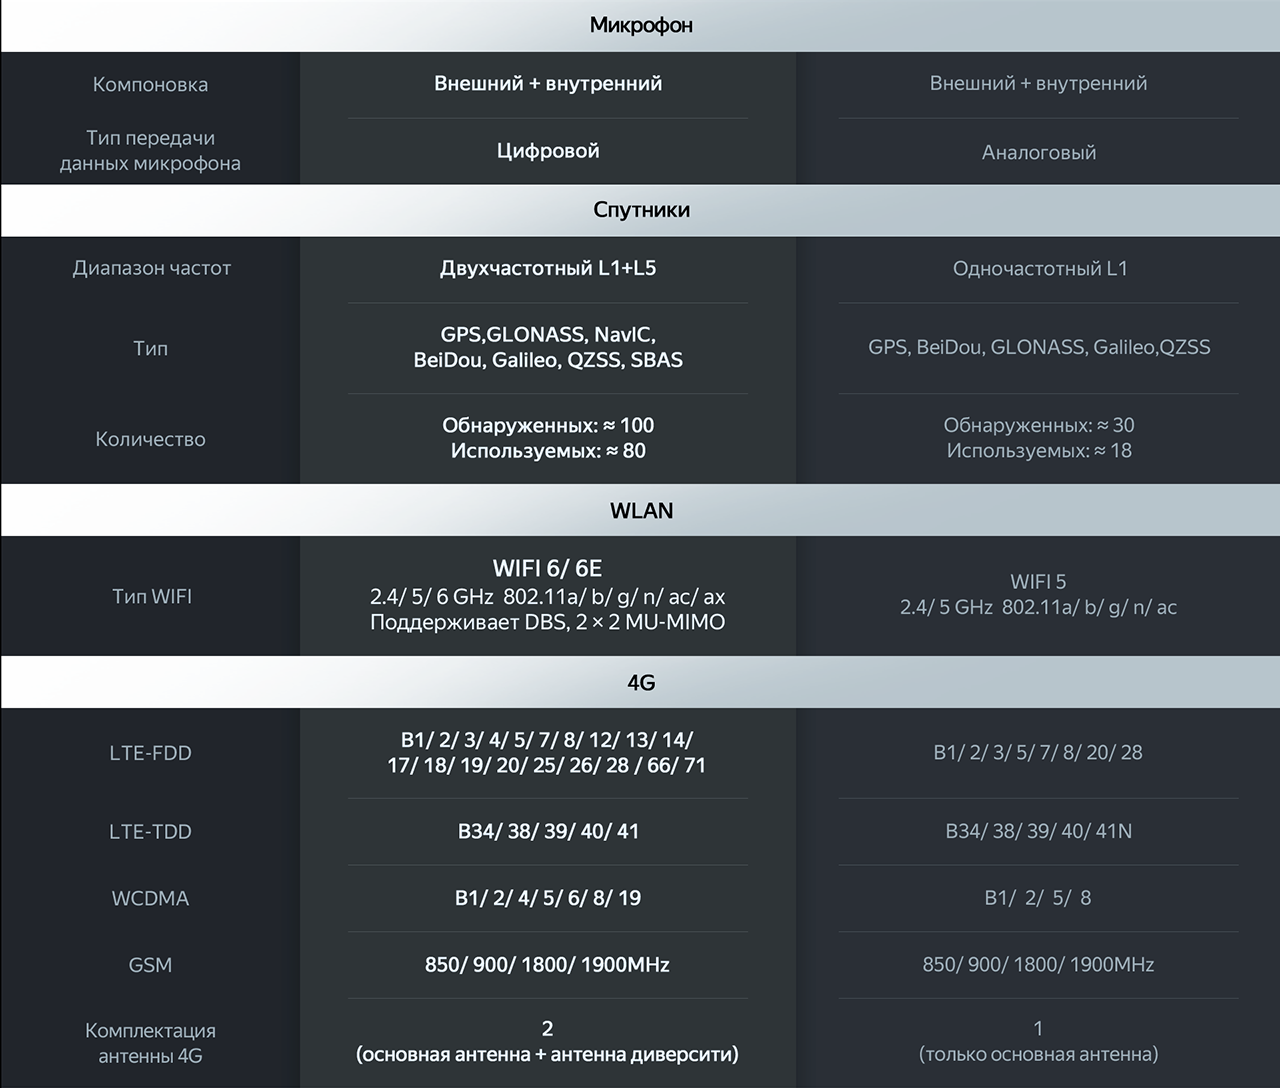Select the Одночастотный L1 value

[x=1040, y=269]
